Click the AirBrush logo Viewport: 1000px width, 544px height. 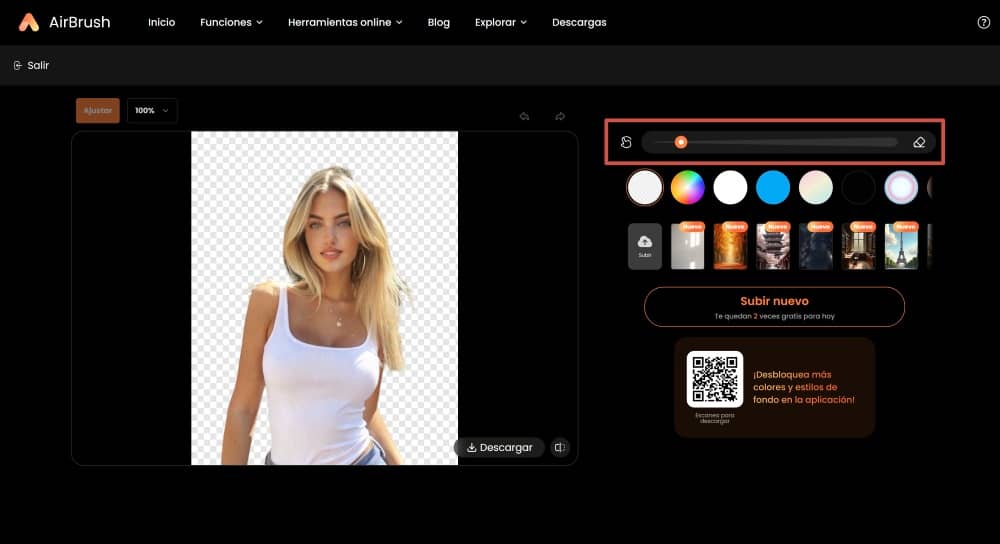[64, 22]
